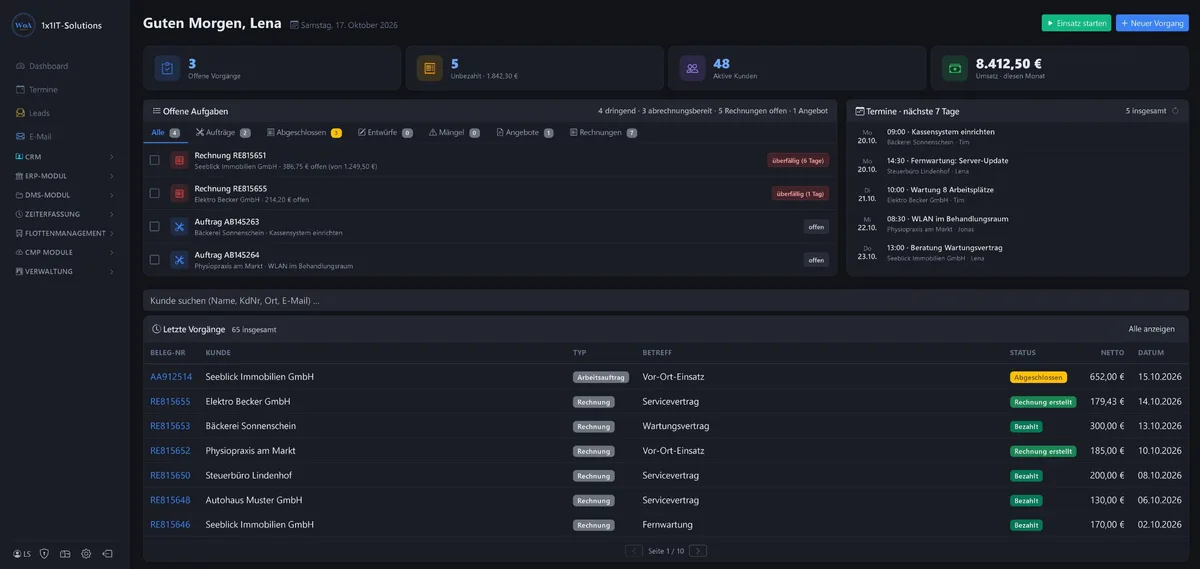This screenshot has width=1200, height=569.
Task: Select the Alle tab in Offene Aufgaben
Action: (x=165, y=132)
